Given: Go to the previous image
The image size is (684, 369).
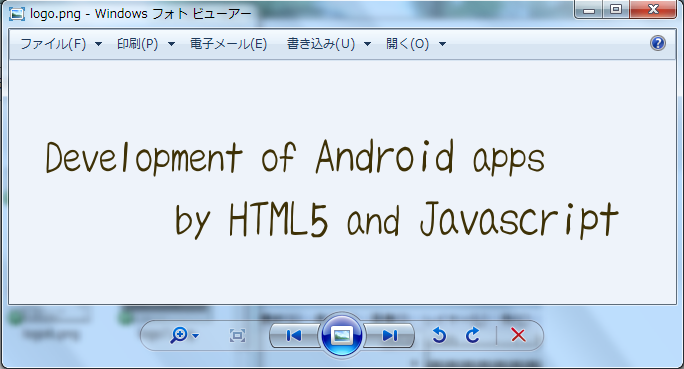Looking at the screenshot, I should [x=294, y=335].
